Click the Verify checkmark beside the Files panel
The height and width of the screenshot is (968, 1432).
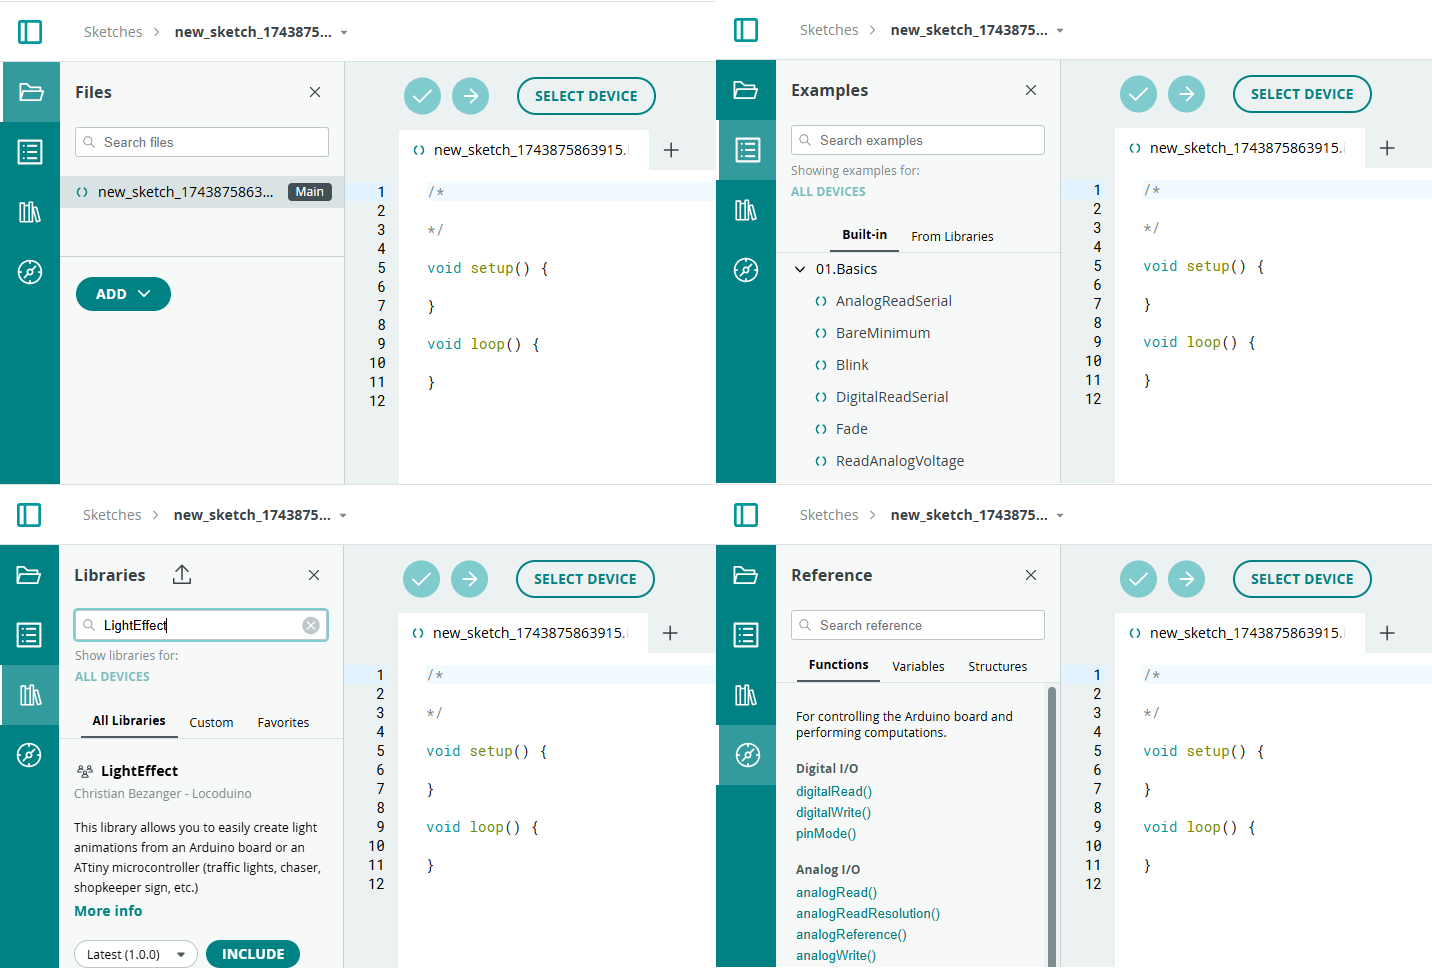point(422,96)
